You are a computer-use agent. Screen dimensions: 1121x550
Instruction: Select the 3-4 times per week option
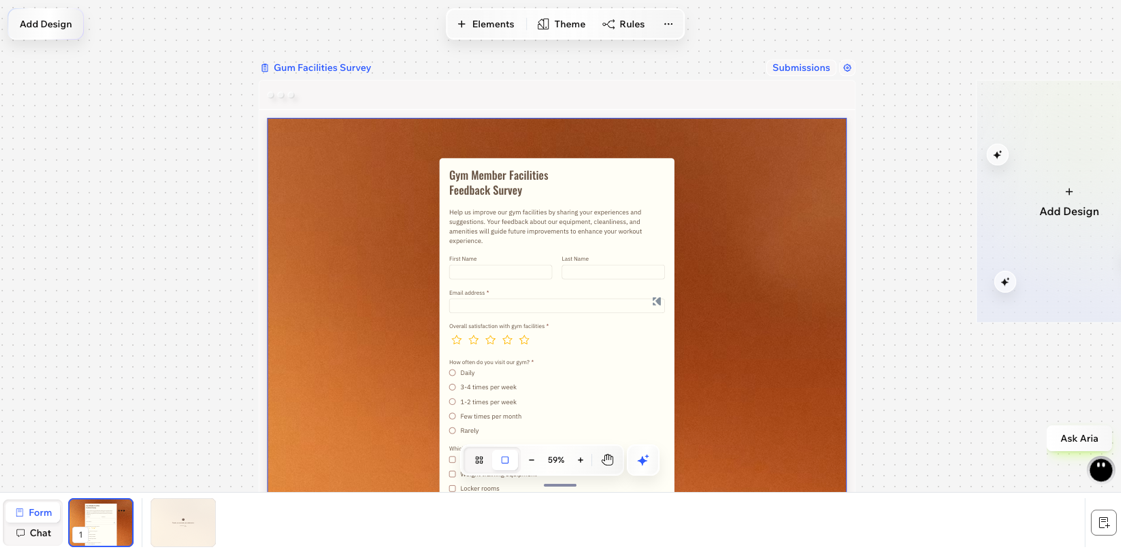coord(452,387)
